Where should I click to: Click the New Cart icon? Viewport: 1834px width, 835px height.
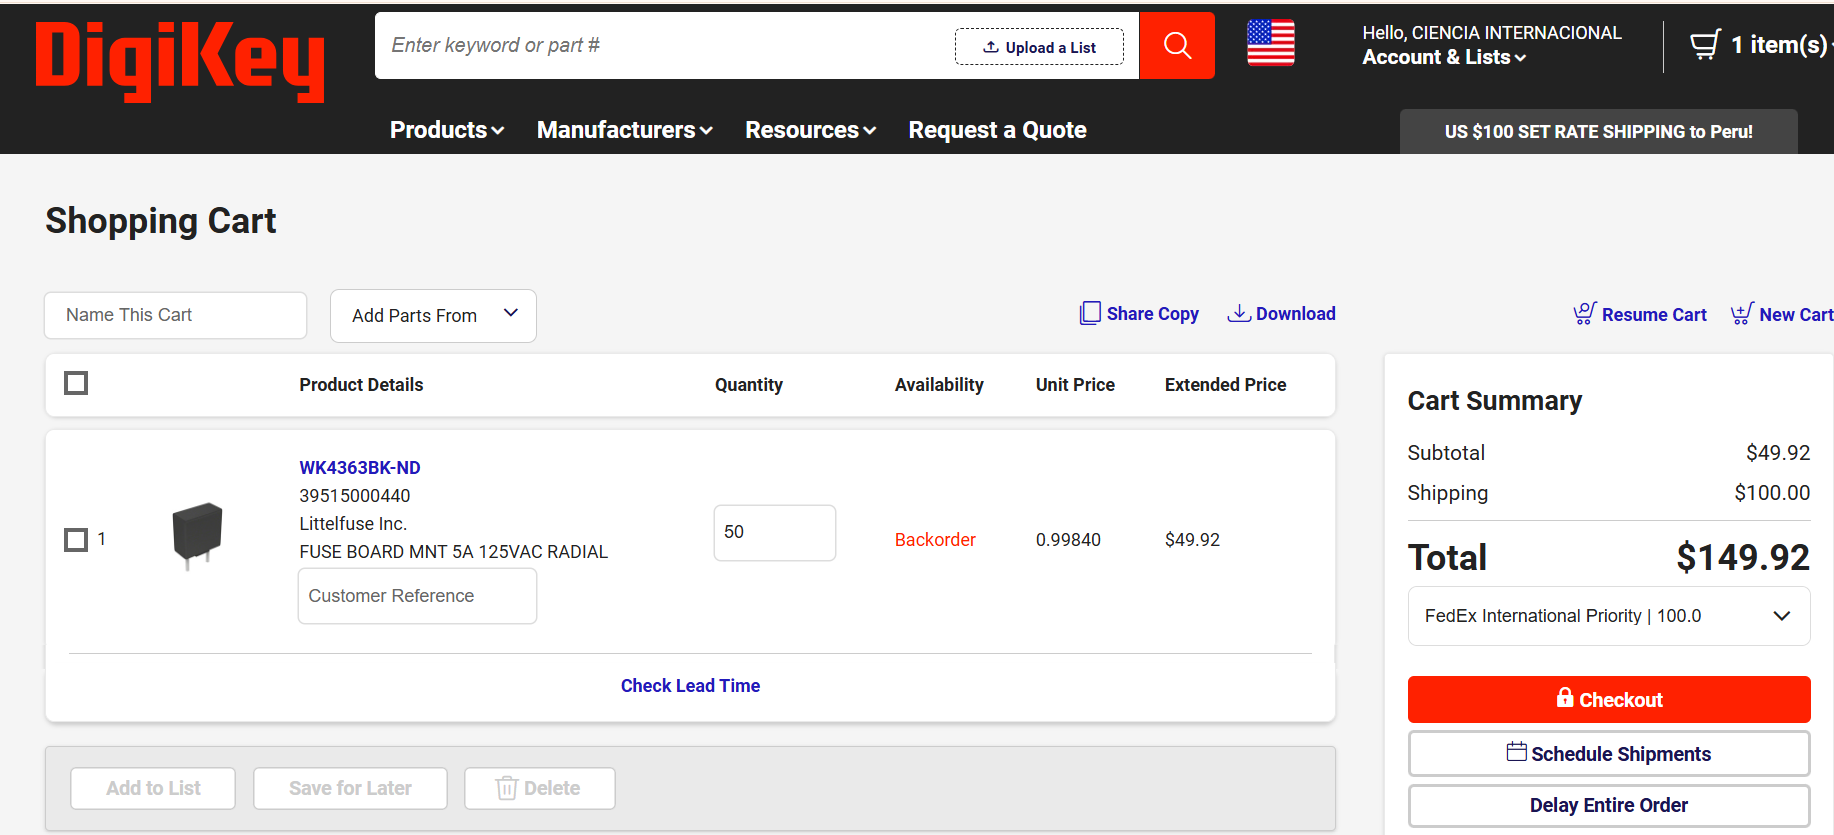tap(1742, 314)
